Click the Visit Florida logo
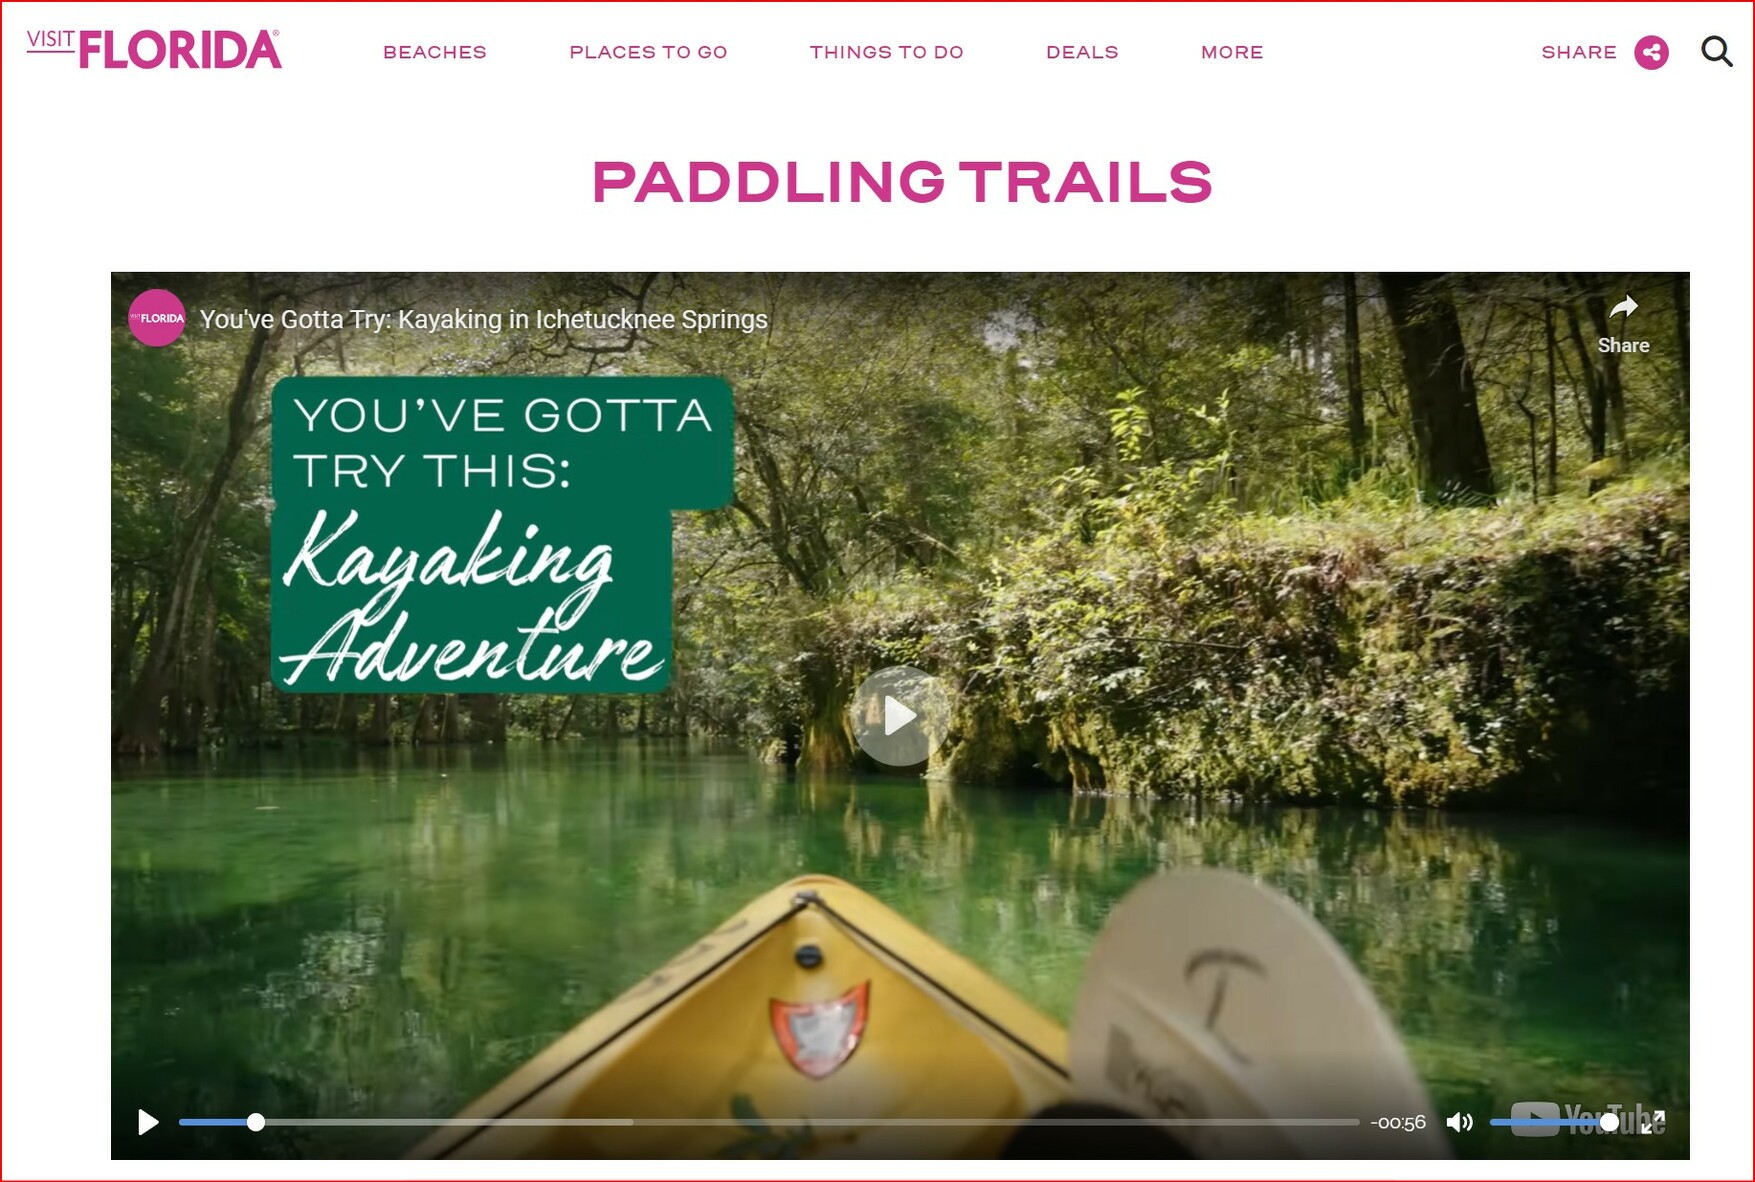This screenshot has height=1182, width=1755. tap(154, 49)
